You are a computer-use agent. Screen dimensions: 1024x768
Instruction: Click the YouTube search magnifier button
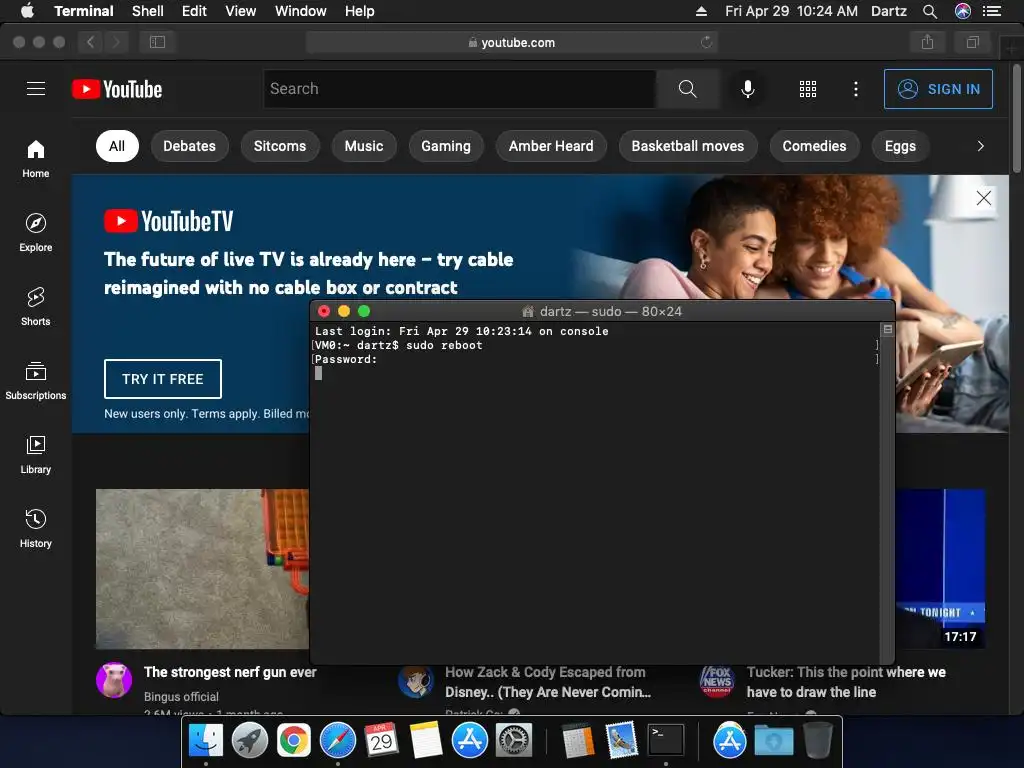tap(687, 89)
